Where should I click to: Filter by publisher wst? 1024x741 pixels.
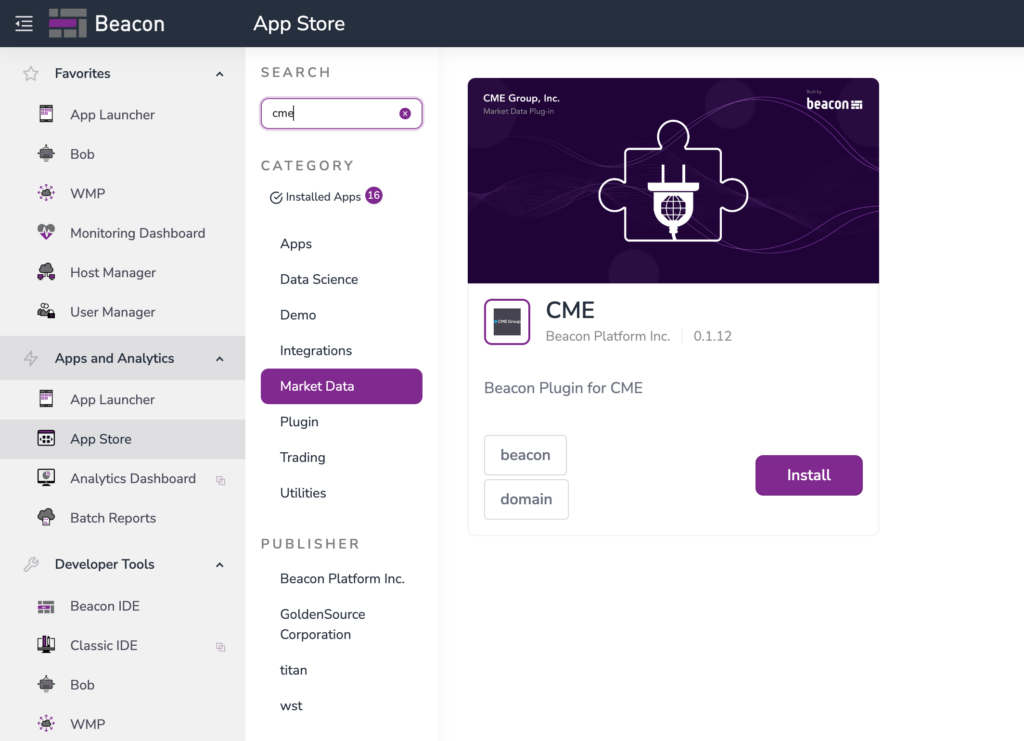tap(291, 706)
